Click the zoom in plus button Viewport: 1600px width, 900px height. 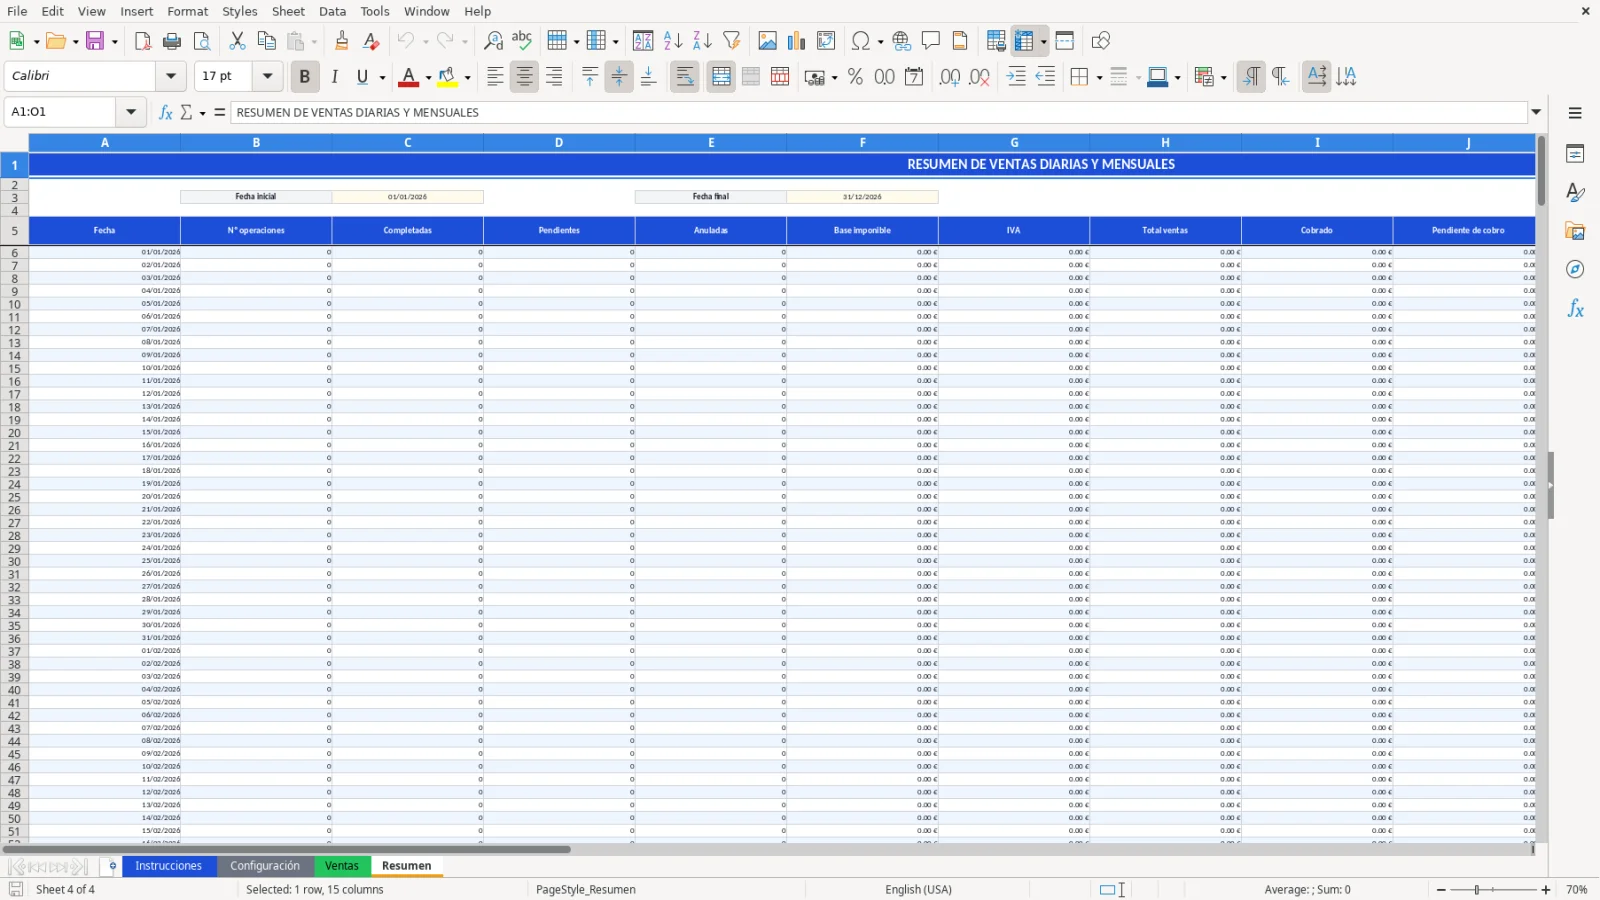coord(1546,890)
